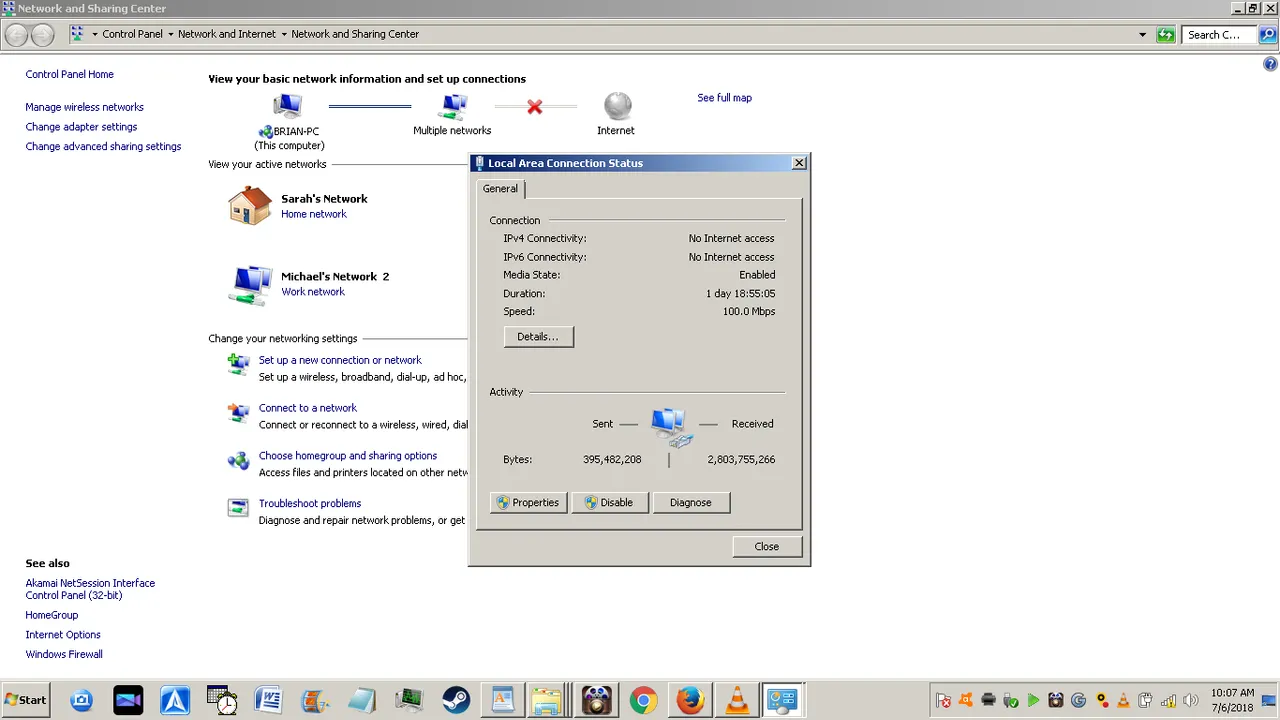
Task: Click Network and Internet breadcrumb
Action: tap(227, 34)
